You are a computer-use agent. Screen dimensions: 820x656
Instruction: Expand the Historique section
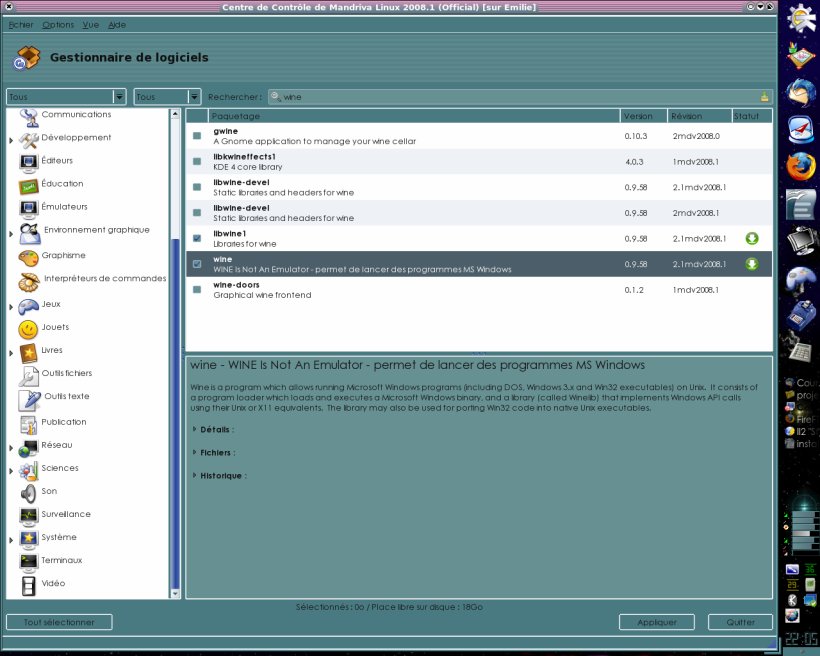click(195, 475)
